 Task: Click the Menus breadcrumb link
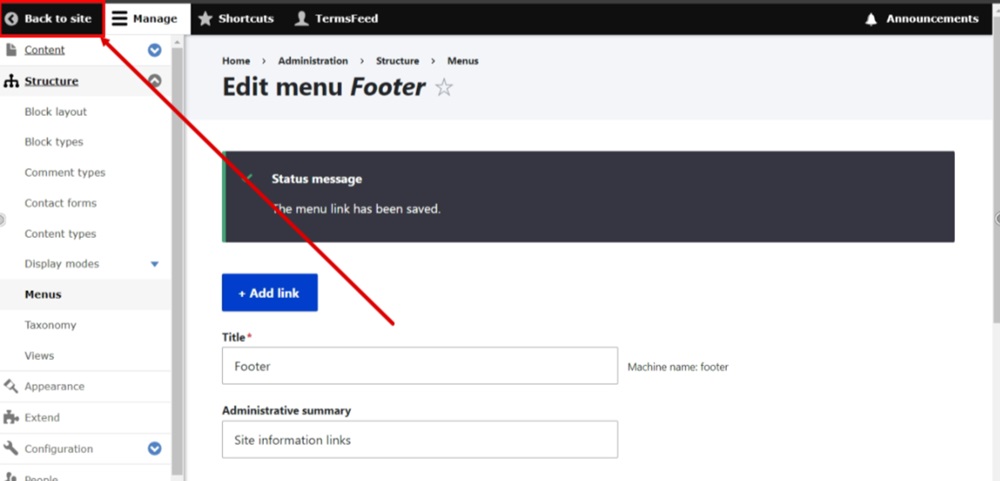pyautogui.click(x=462, y=61)
